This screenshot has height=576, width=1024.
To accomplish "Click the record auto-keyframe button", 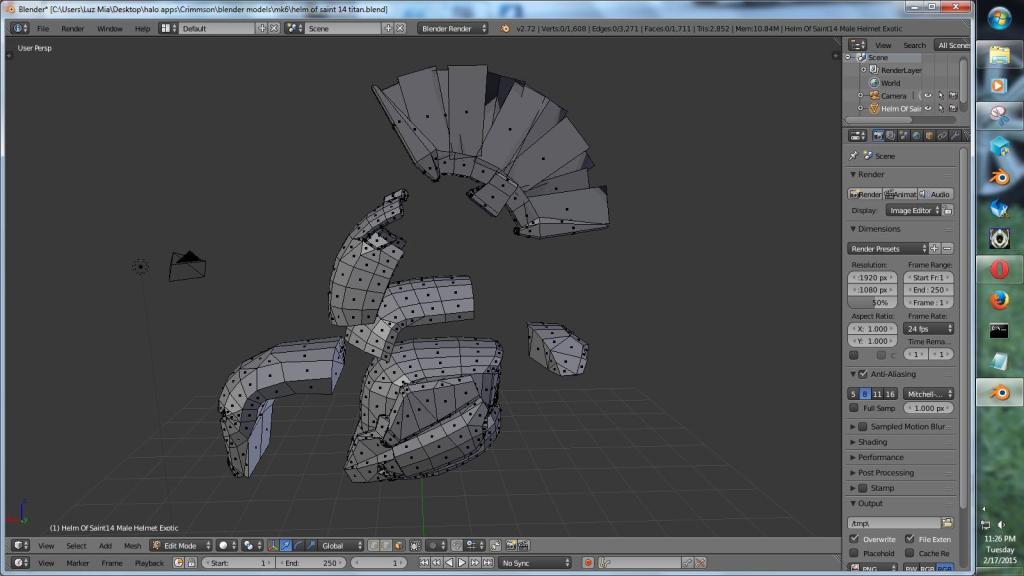I will click(588, 562).
